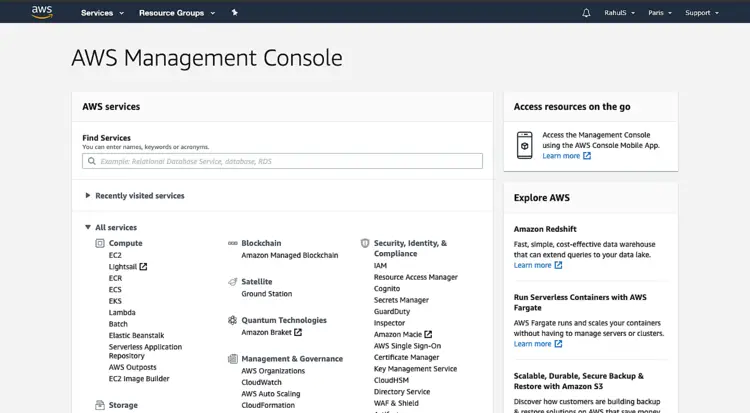Open the EC2 service
750x413 pixels.
tap(115, 255)
